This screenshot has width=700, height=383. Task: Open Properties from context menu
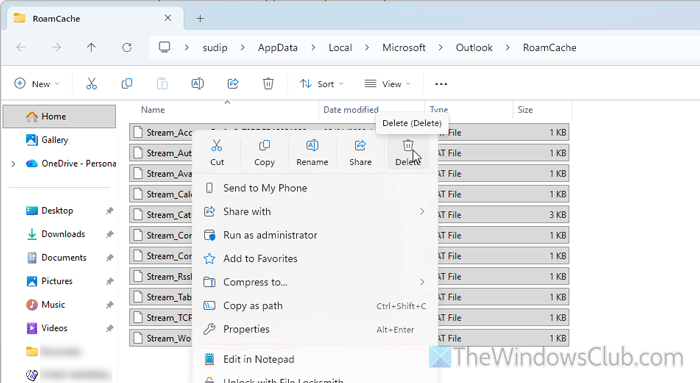314,329
